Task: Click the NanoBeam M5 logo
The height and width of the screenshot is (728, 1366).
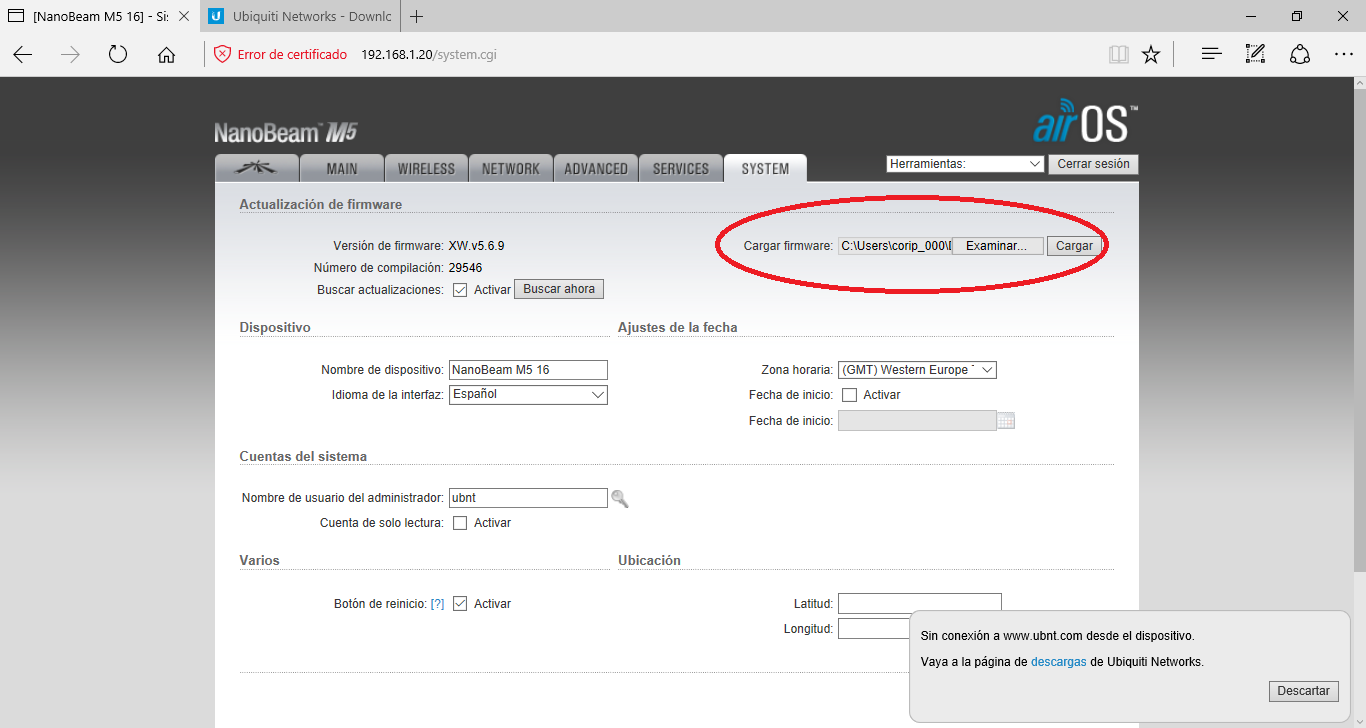Action: pos(286,133)
